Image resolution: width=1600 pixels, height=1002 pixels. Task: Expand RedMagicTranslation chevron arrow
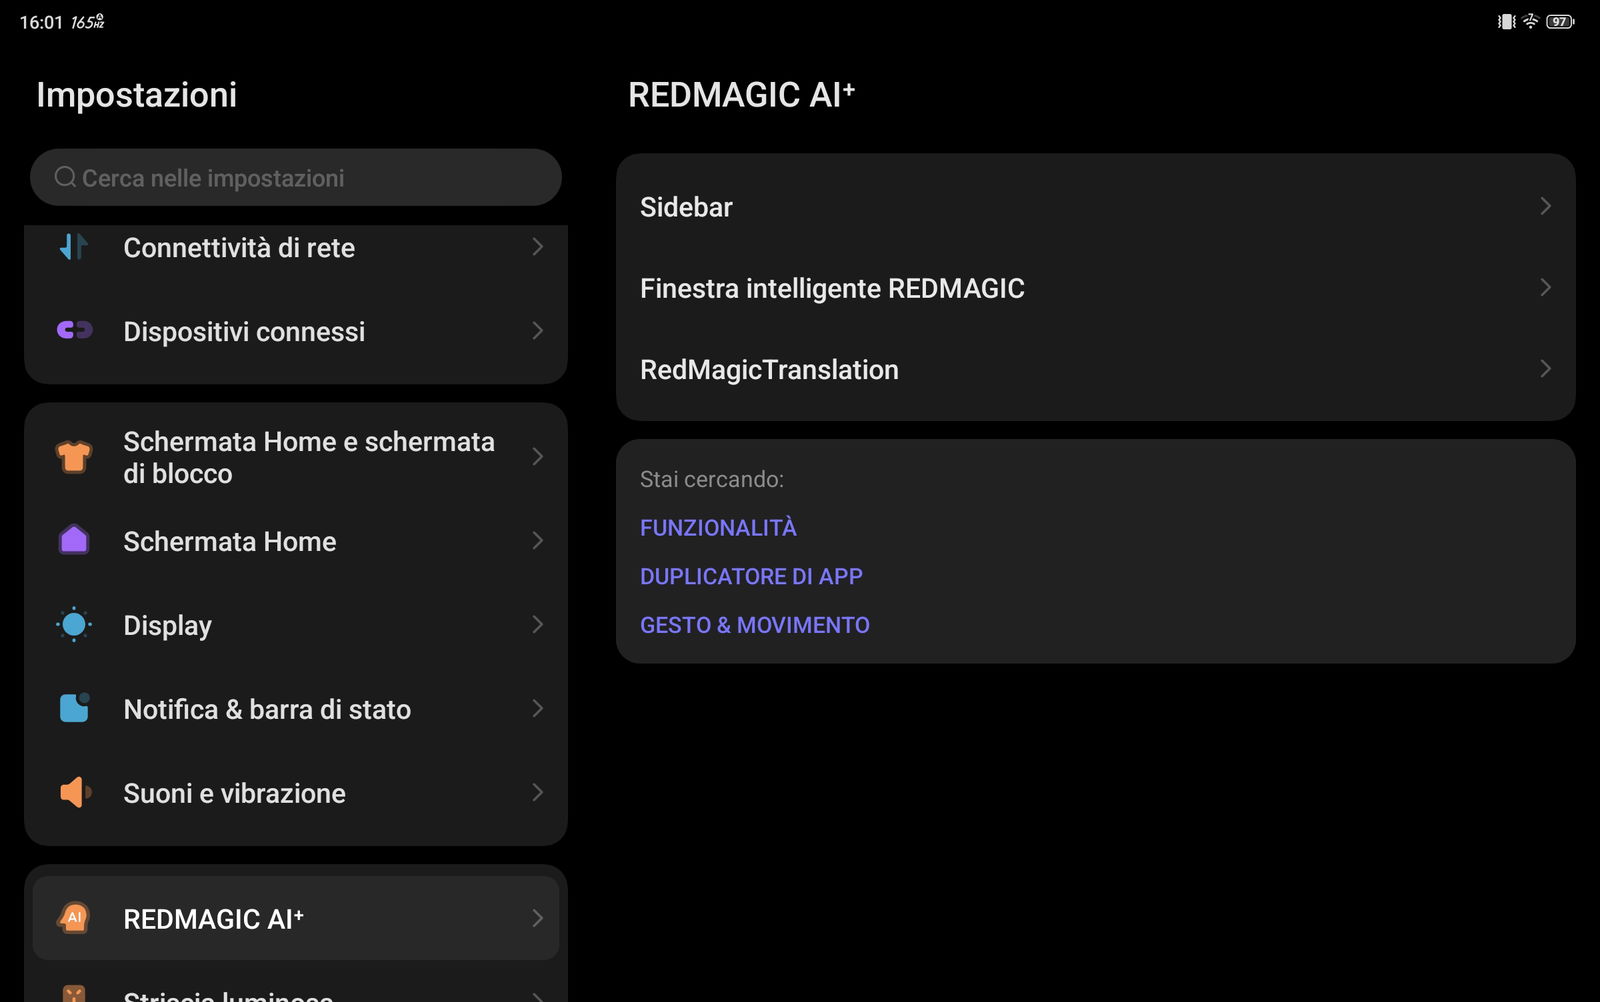click(1545, 369)
